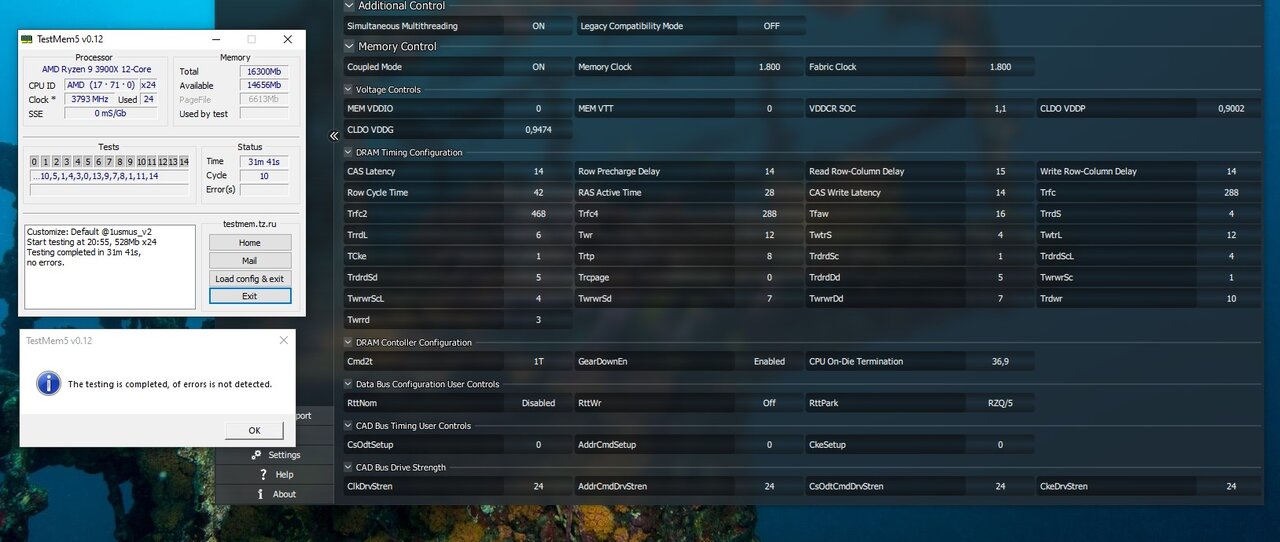Viewport: 1280px width, 542px height.
Task: Select the Row Cycle Time 42 value
Action: (538, 192)
